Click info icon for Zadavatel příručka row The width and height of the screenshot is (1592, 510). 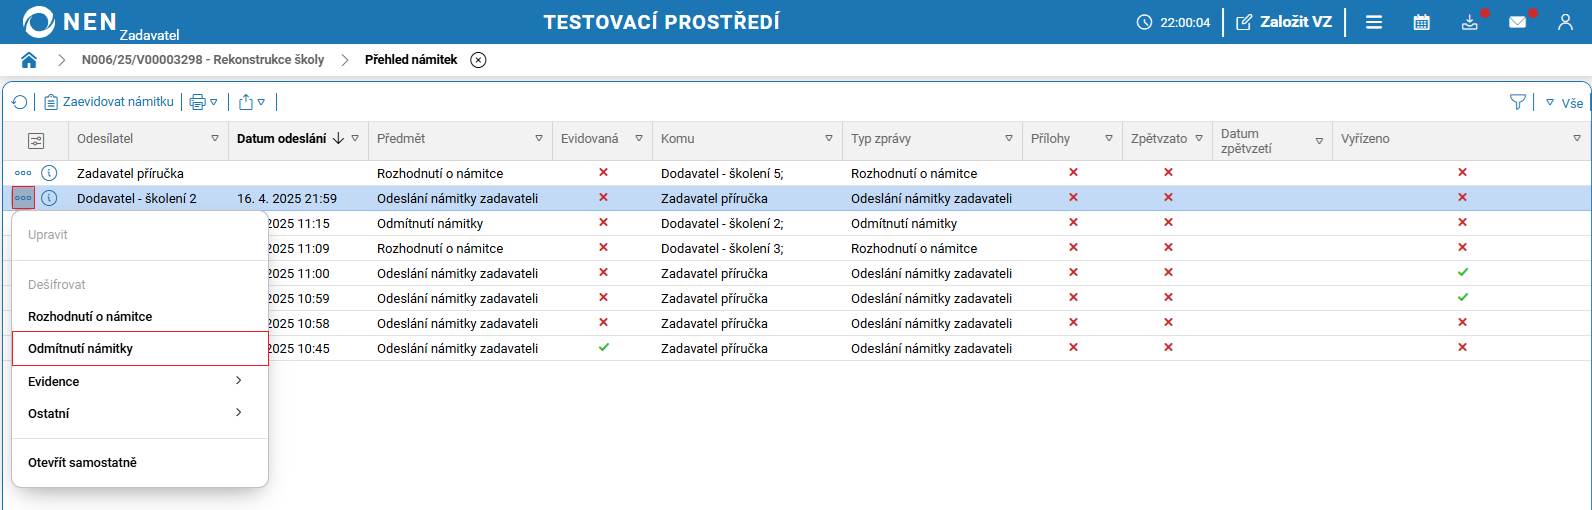(x=49, y=173)
